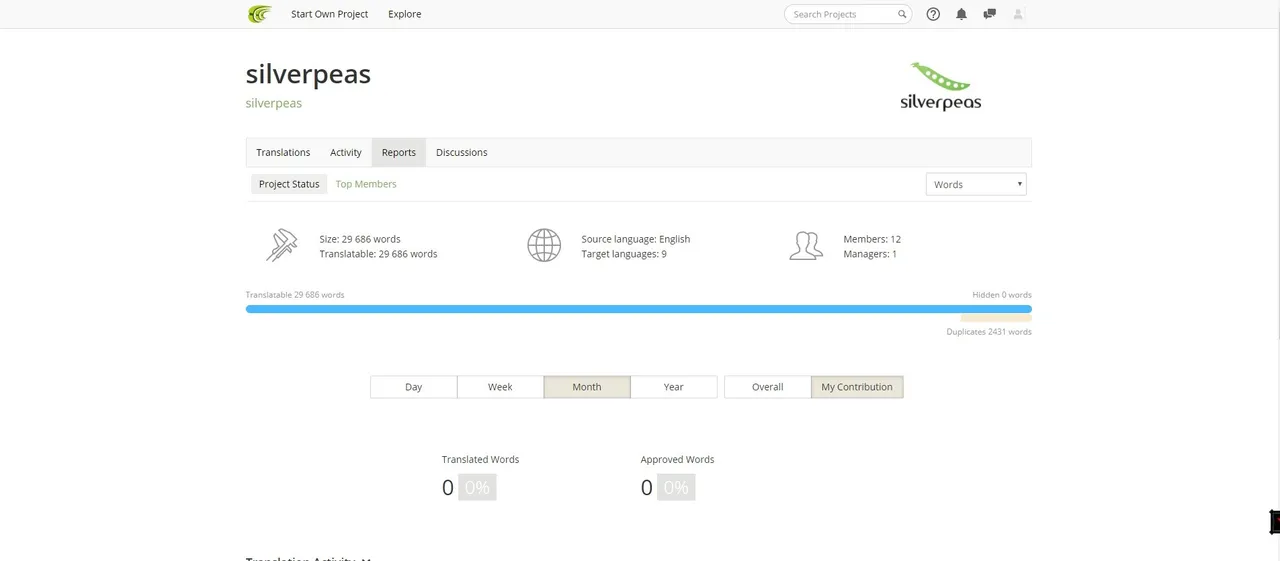Click the "Members: 12" text
The image size is (1280, 561).
click(x=872, y=239)
